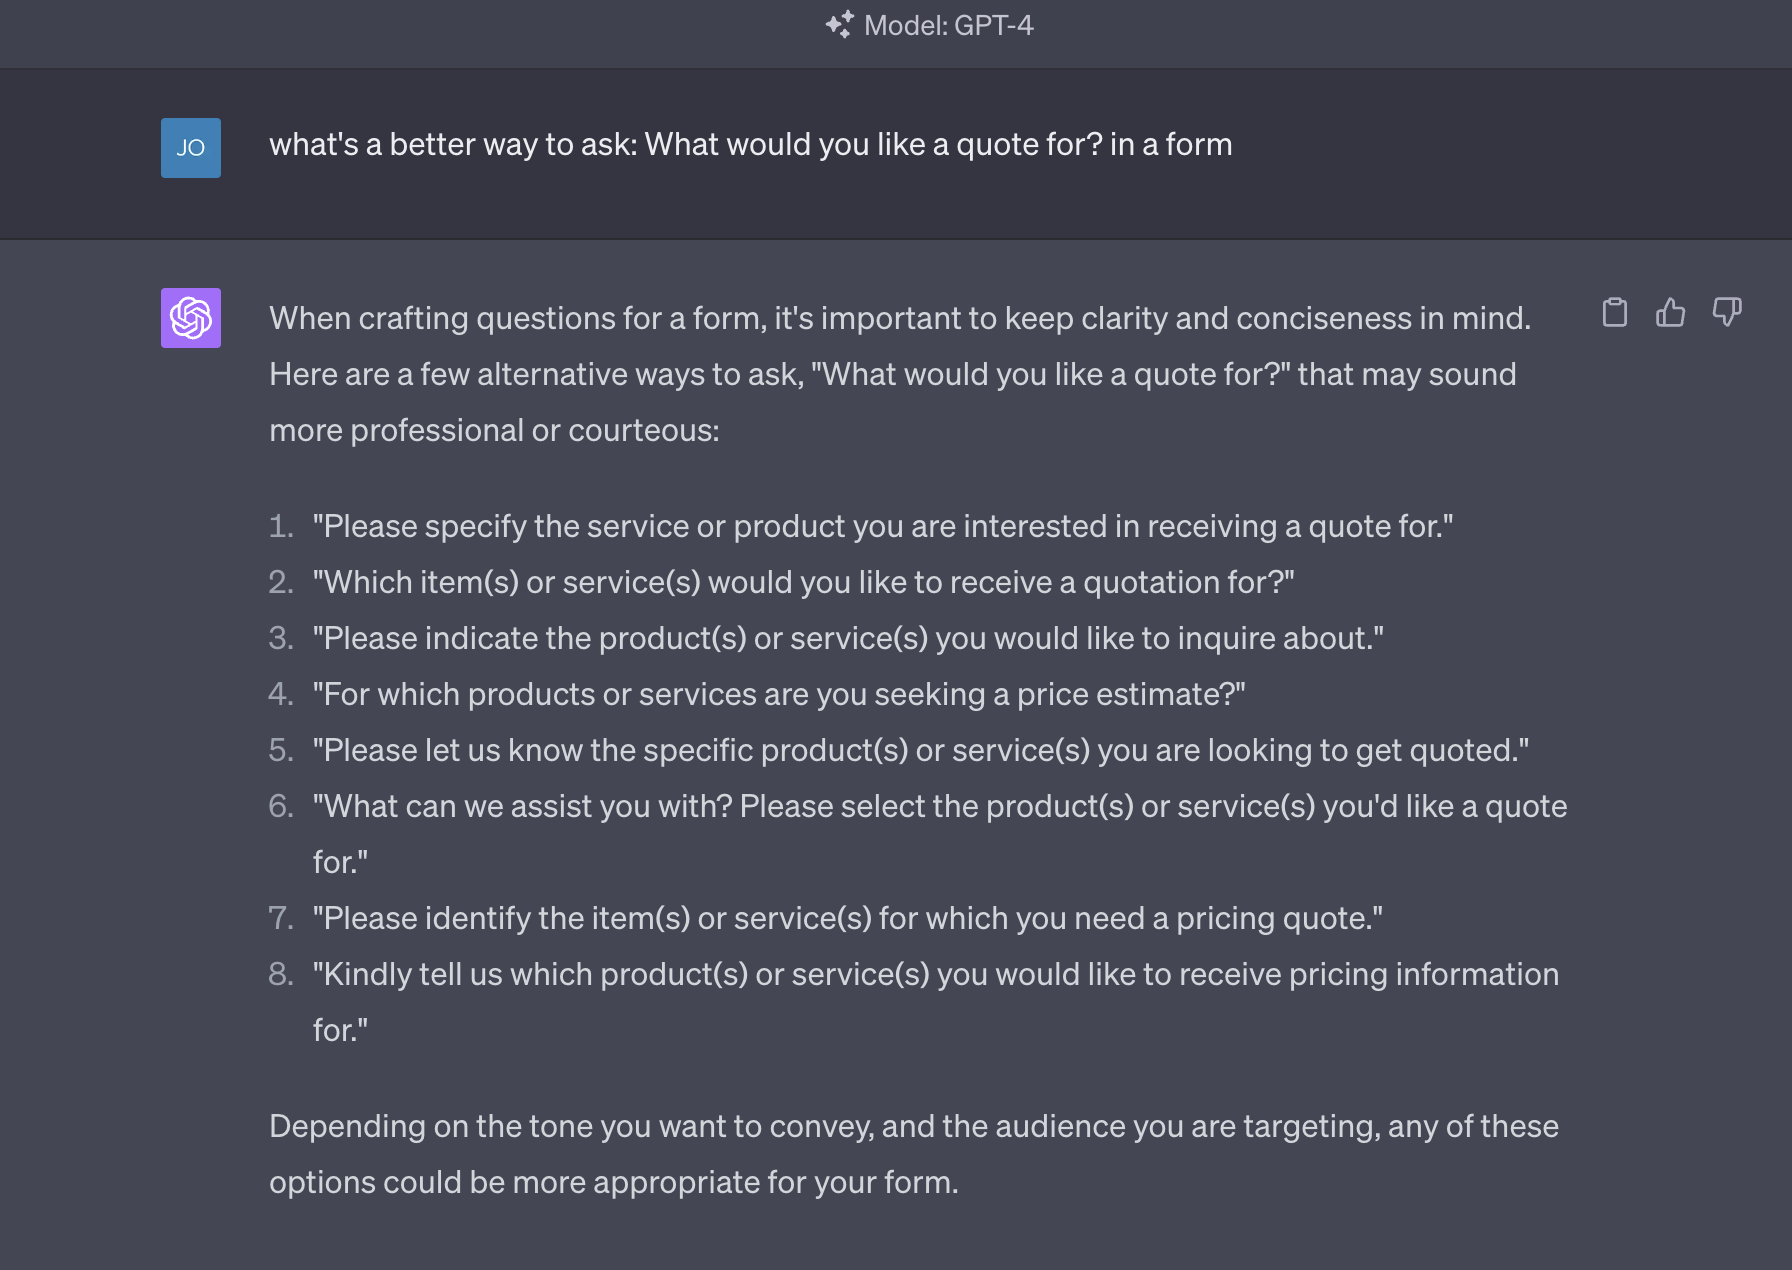Click suggestion 6 "What can we assist you with?"

pos(939,807)
